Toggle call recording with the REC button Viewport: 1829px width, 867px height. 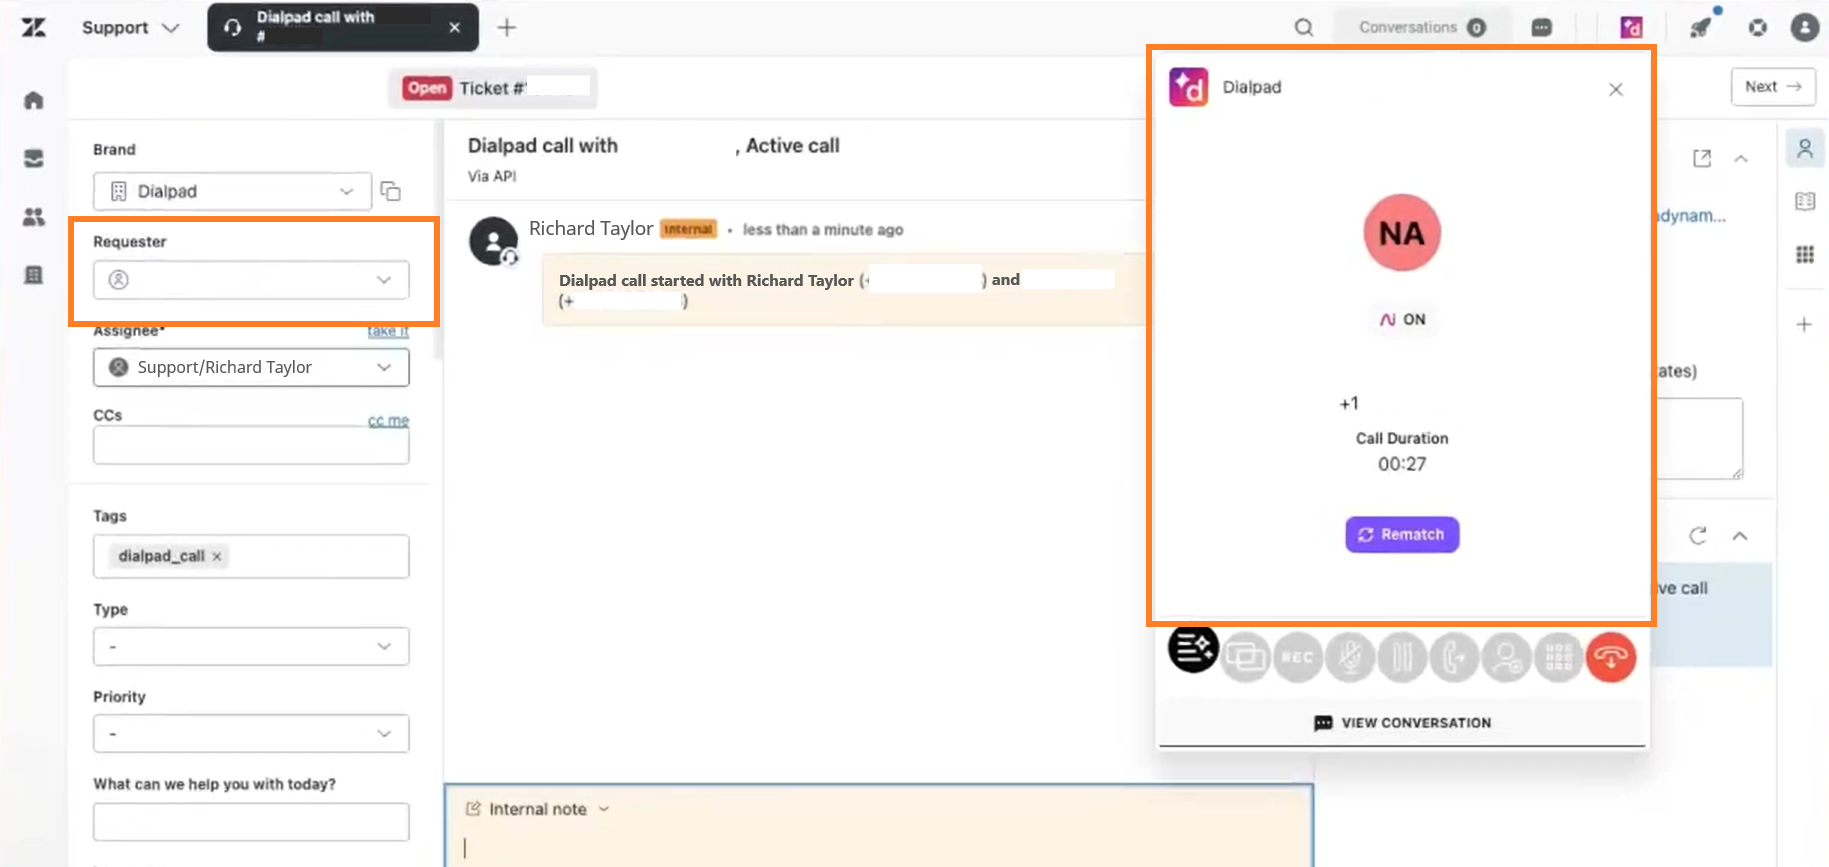click(x=1298, y=658)
